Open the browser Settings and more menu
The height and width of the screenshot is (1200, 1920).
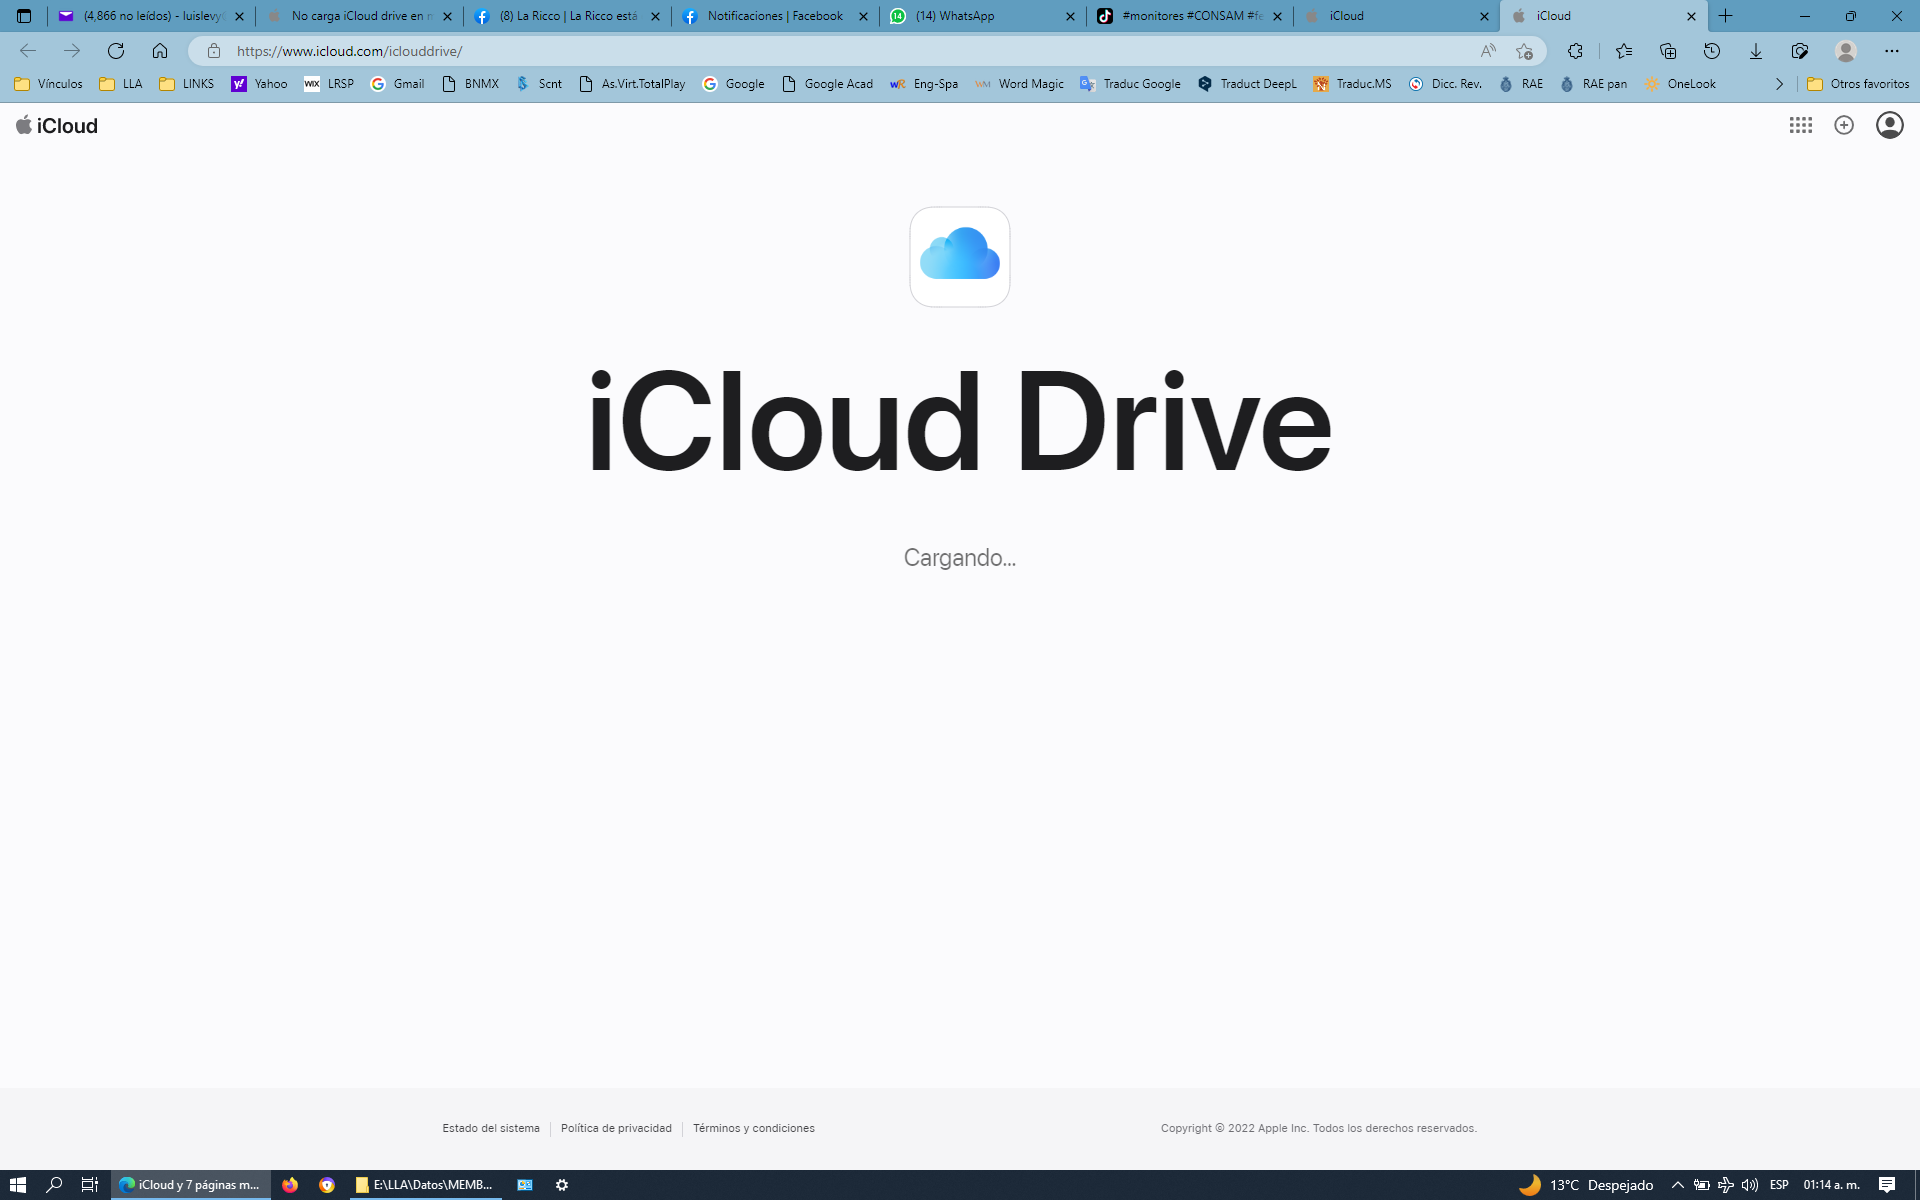coord(1891,51)
